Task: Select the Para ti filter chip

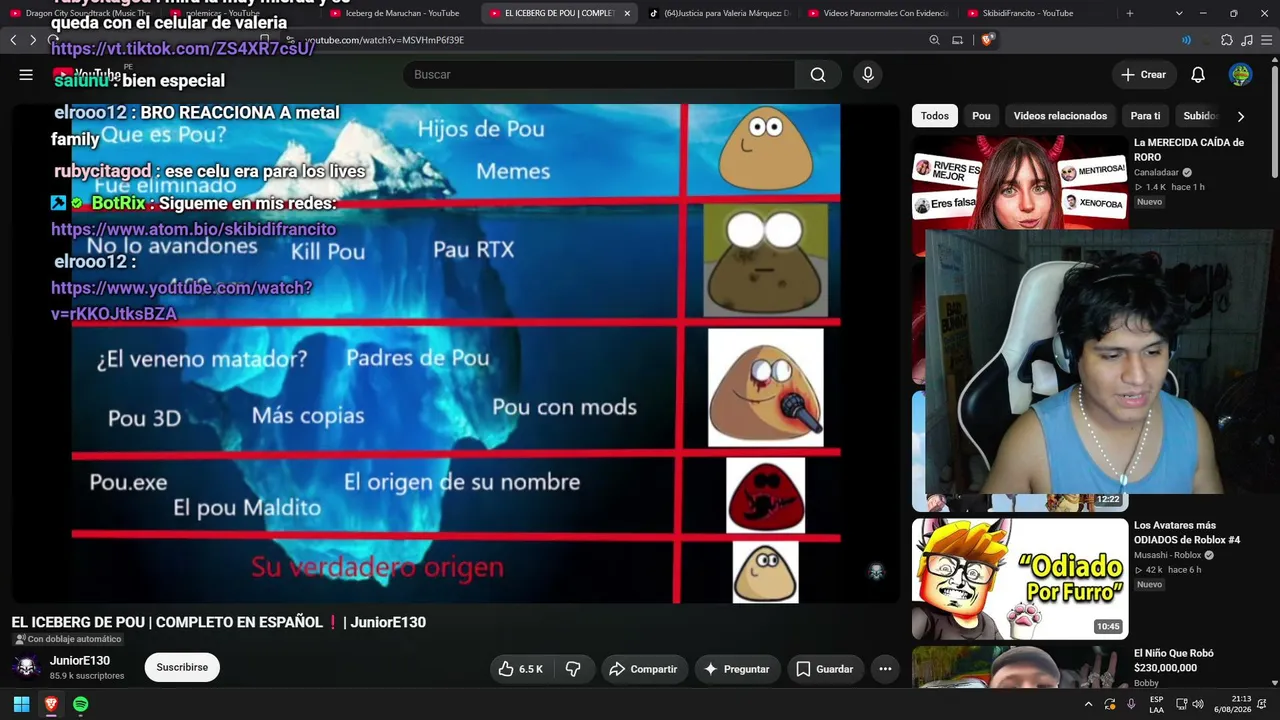Action: (x=1145, y=116)
